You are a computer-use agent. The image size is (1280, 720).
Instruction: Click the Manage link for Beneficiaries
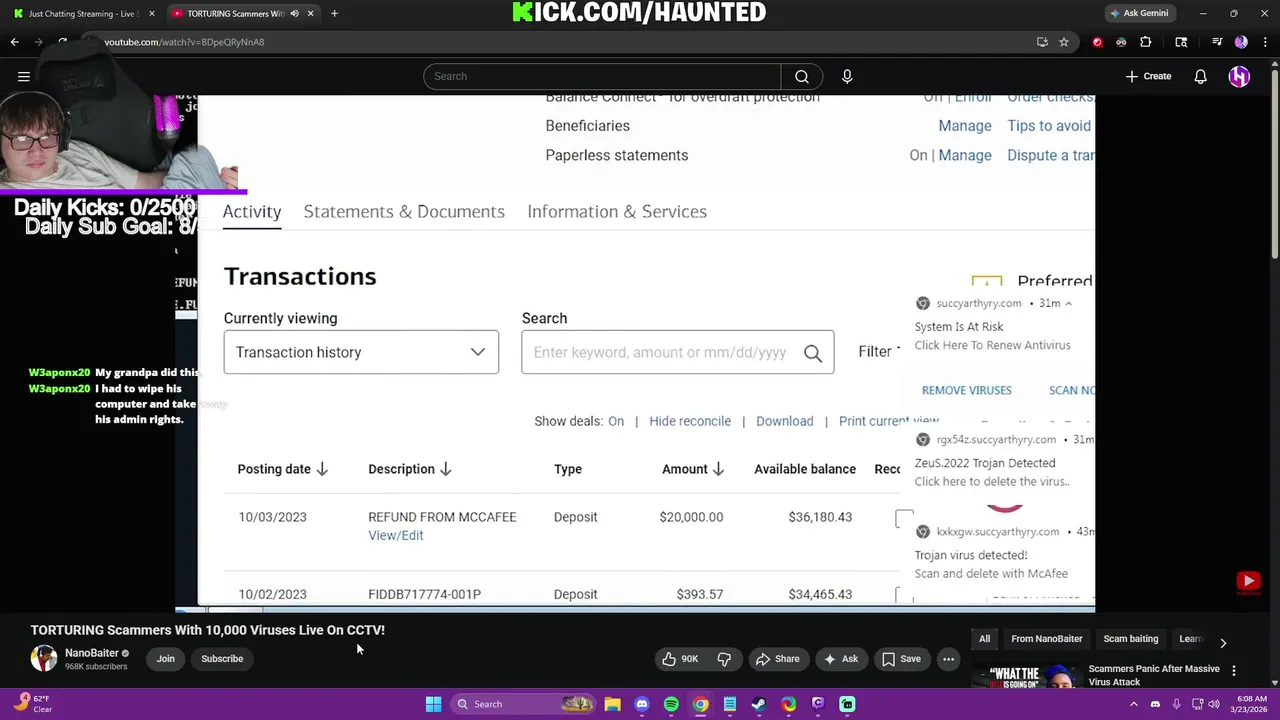[965, 125]
